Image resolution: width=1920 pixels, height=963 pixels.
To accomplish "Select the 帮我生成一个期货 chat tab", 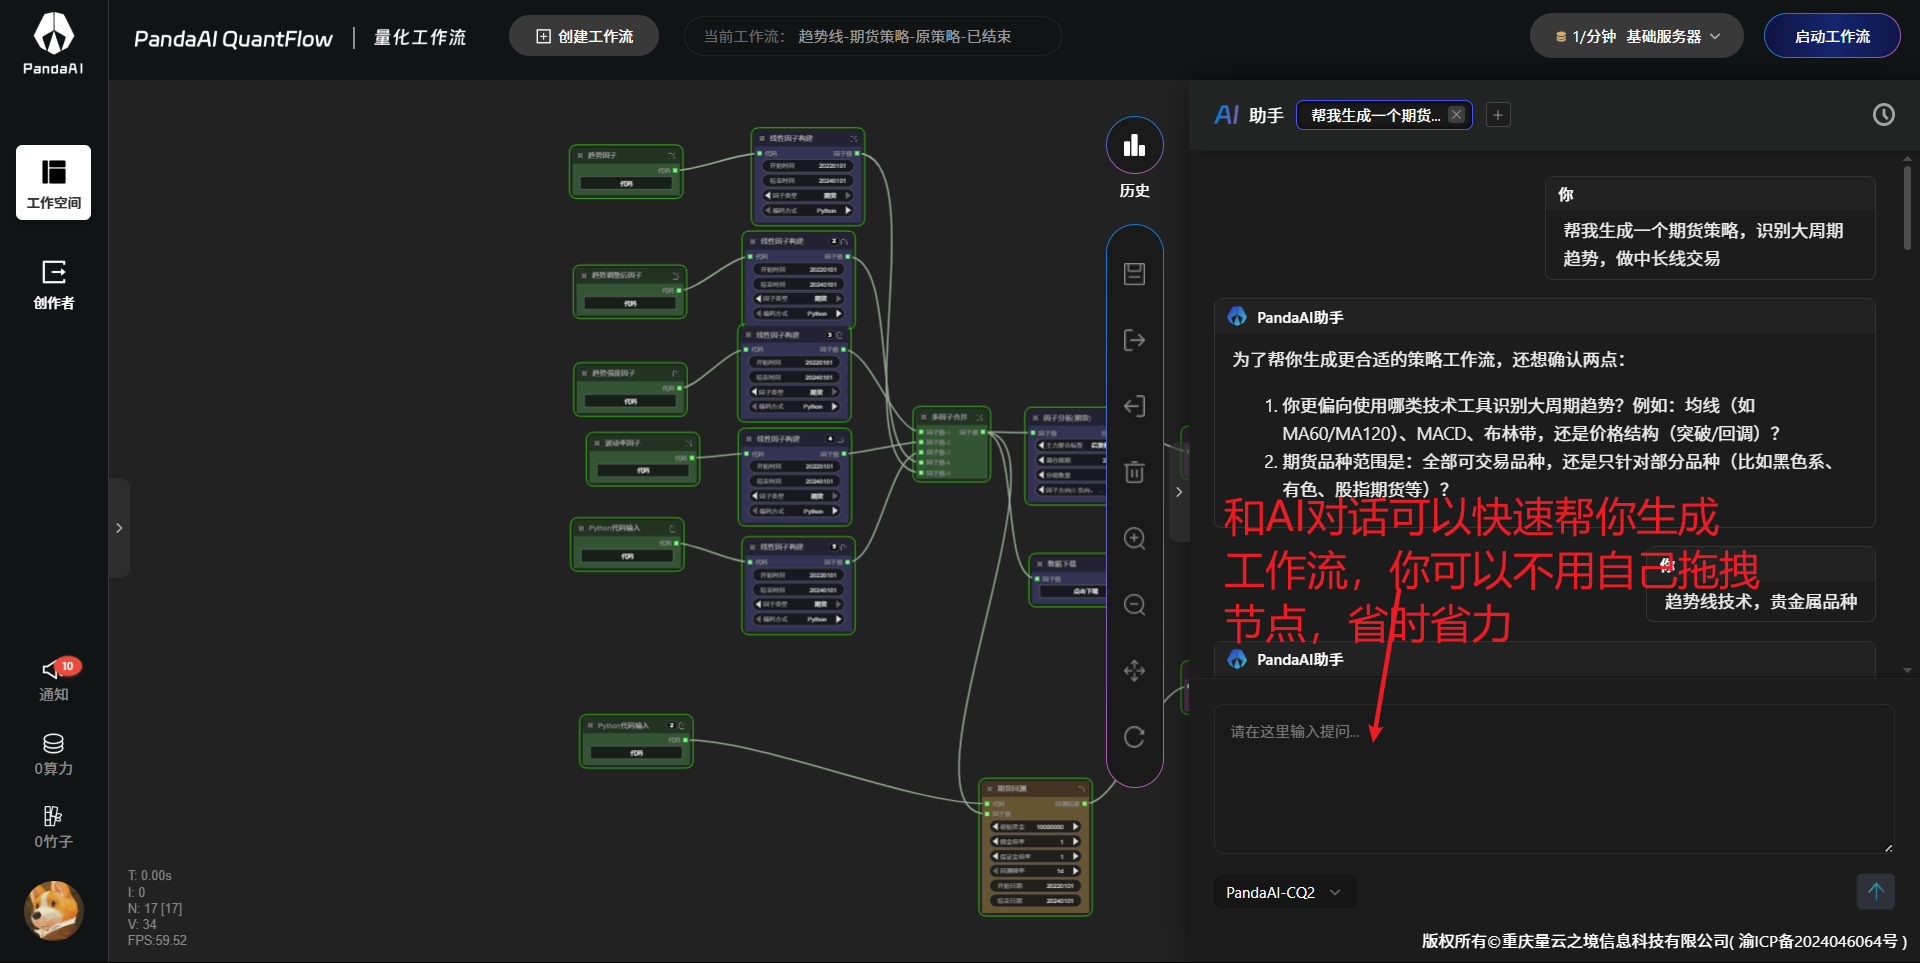I will click(x=1375, y=115).
